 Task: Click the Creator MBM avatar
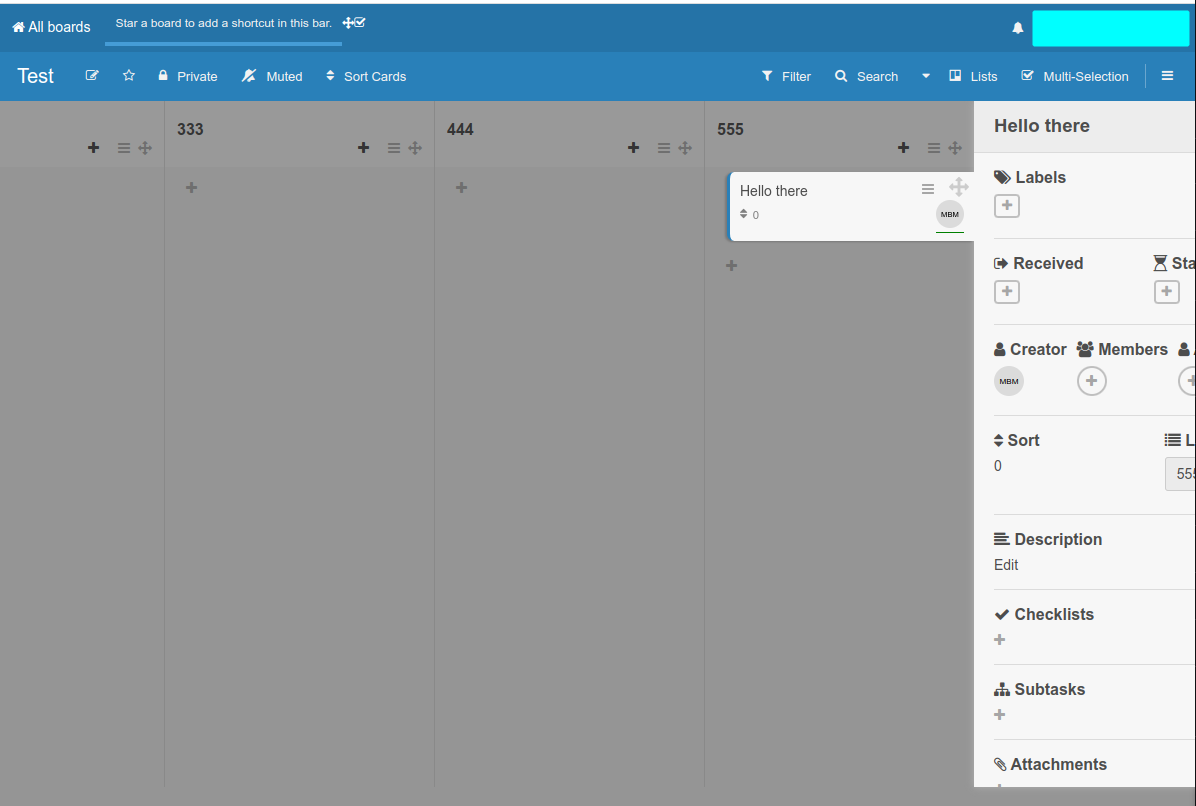click(x=1009, y=381)
